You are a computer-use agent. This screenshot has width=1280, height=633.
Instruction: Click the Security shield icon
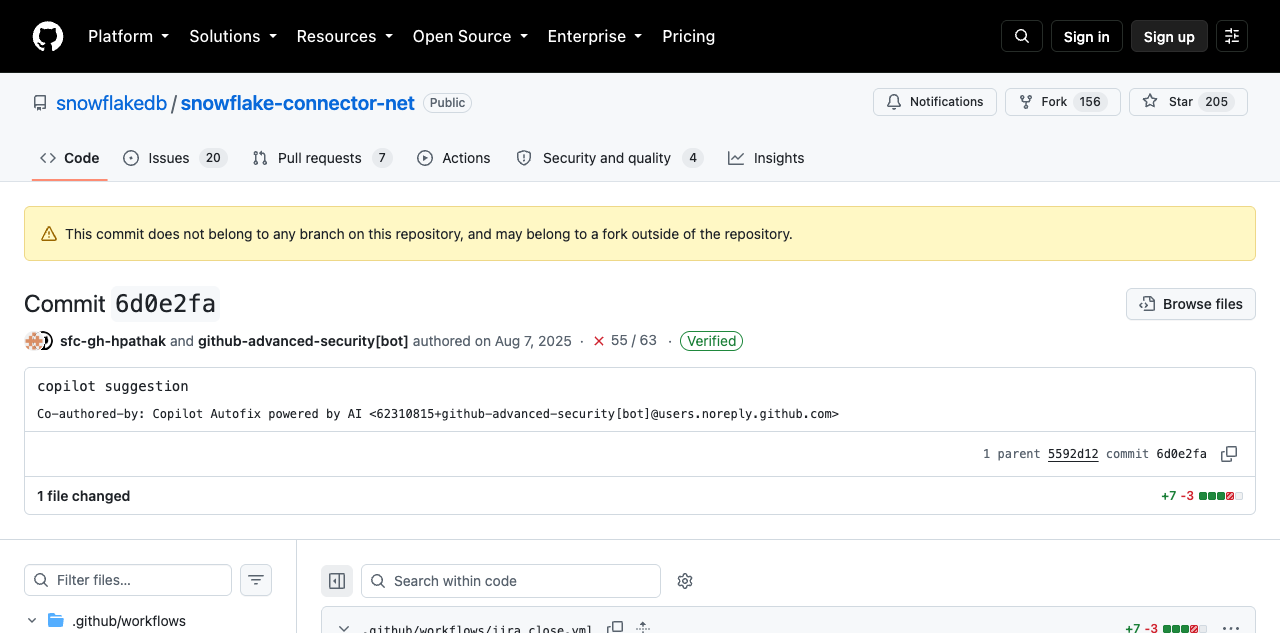[524, 158]
